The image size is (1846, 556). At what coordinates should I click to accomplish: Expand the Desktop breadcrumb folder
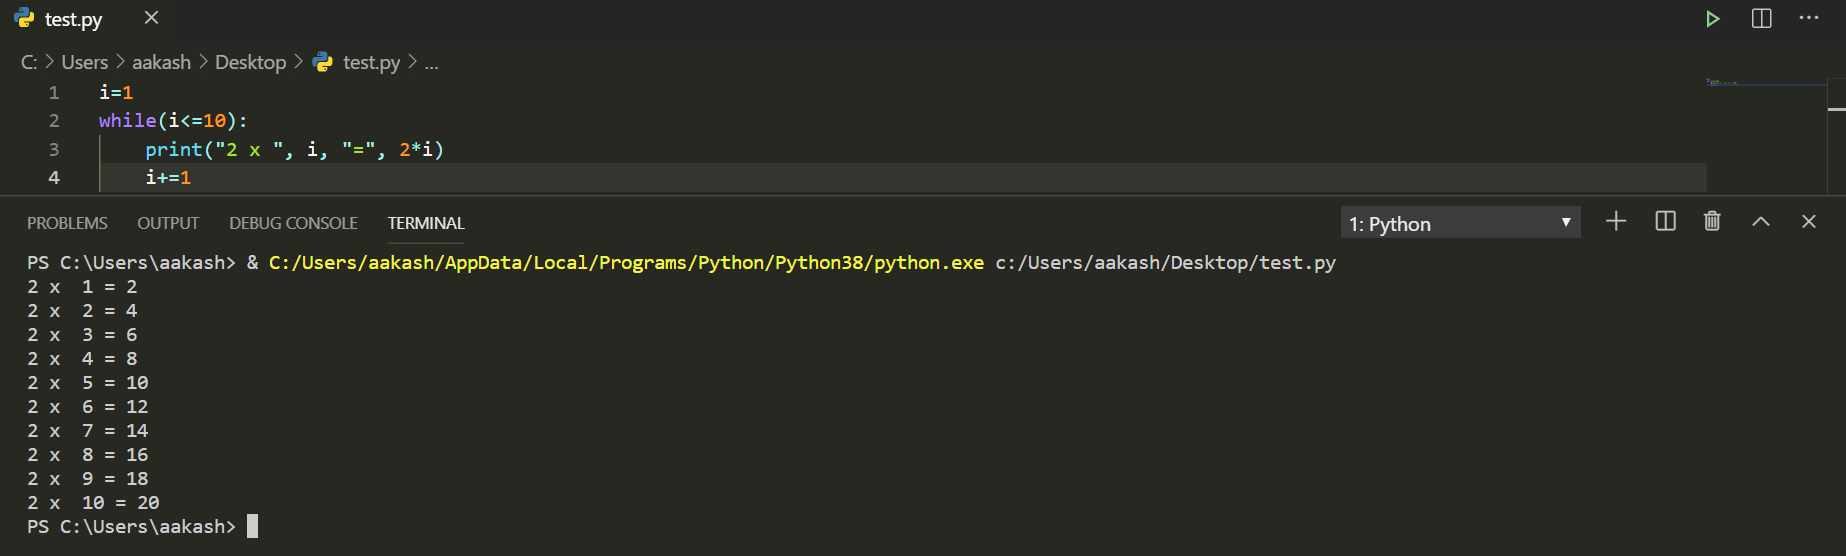click(x=250, y=62)
